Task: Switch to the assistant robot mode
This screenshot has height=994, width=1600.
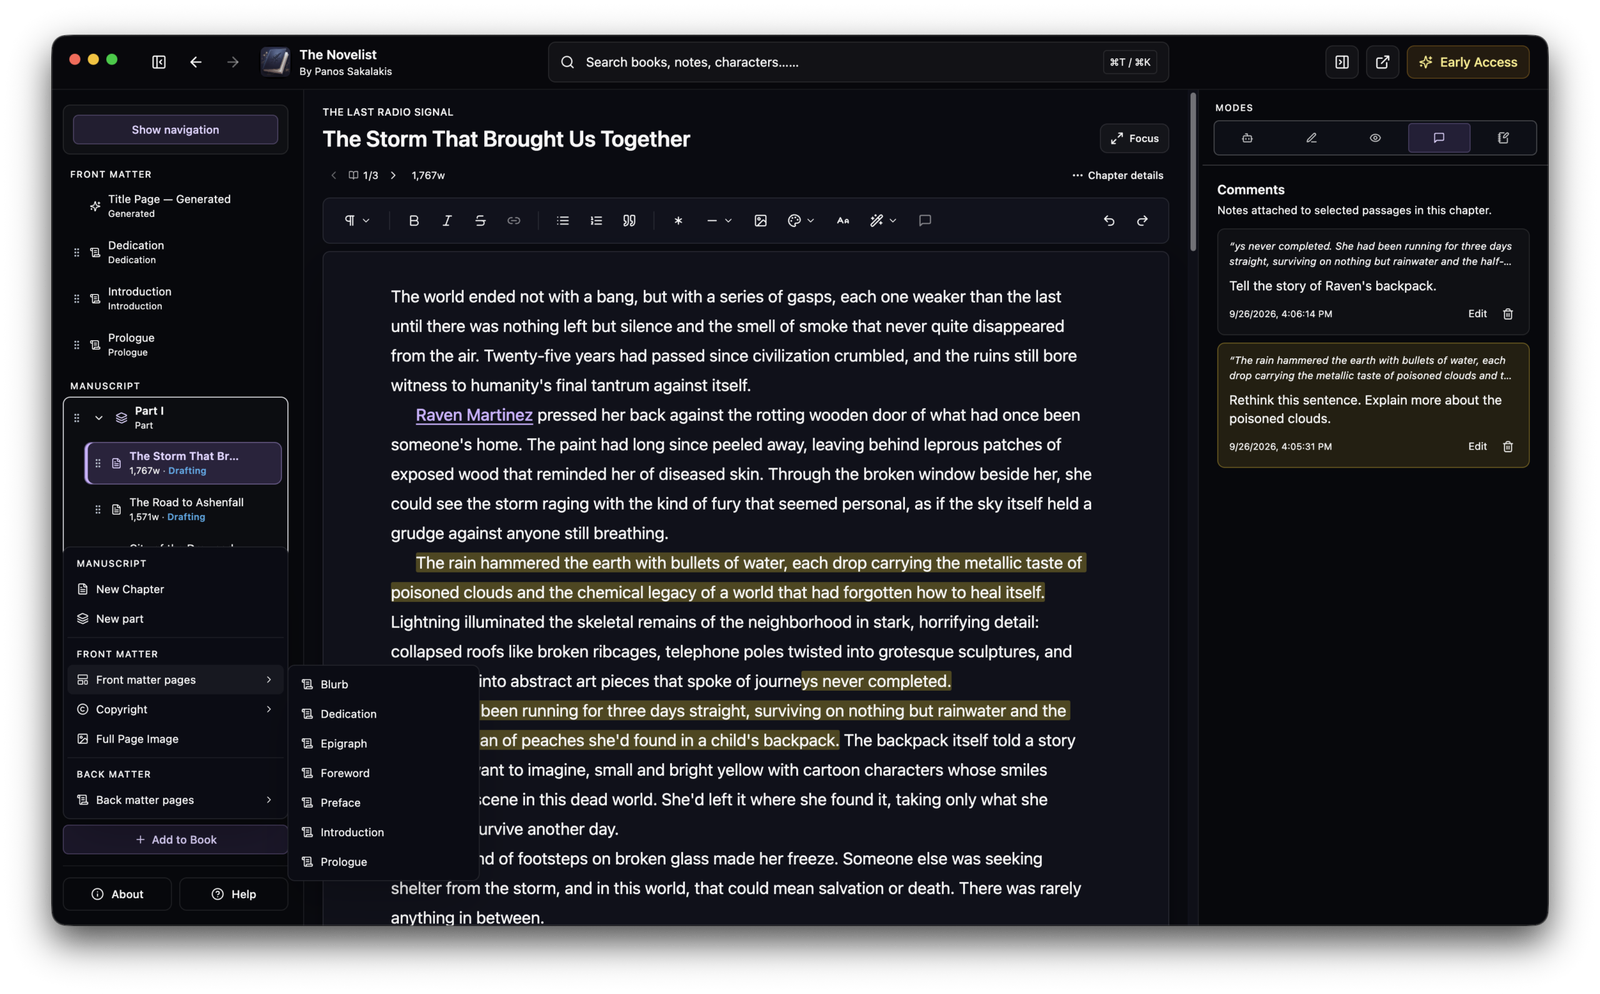Action: pyautogui.click(x=1247, y=138)
